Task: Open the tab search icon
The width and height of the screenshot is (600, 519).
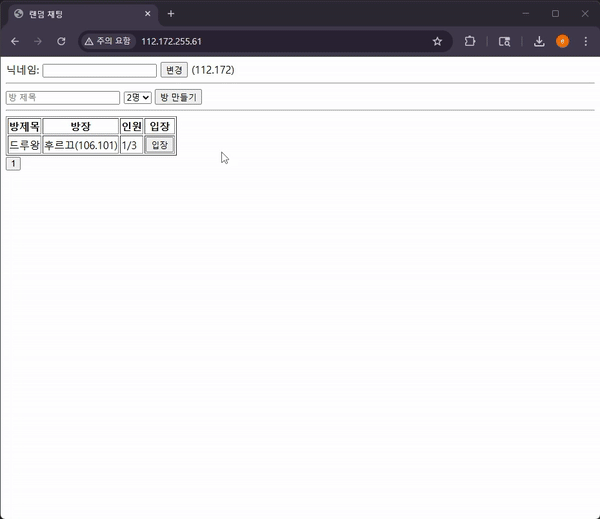Action: [504, 41]
